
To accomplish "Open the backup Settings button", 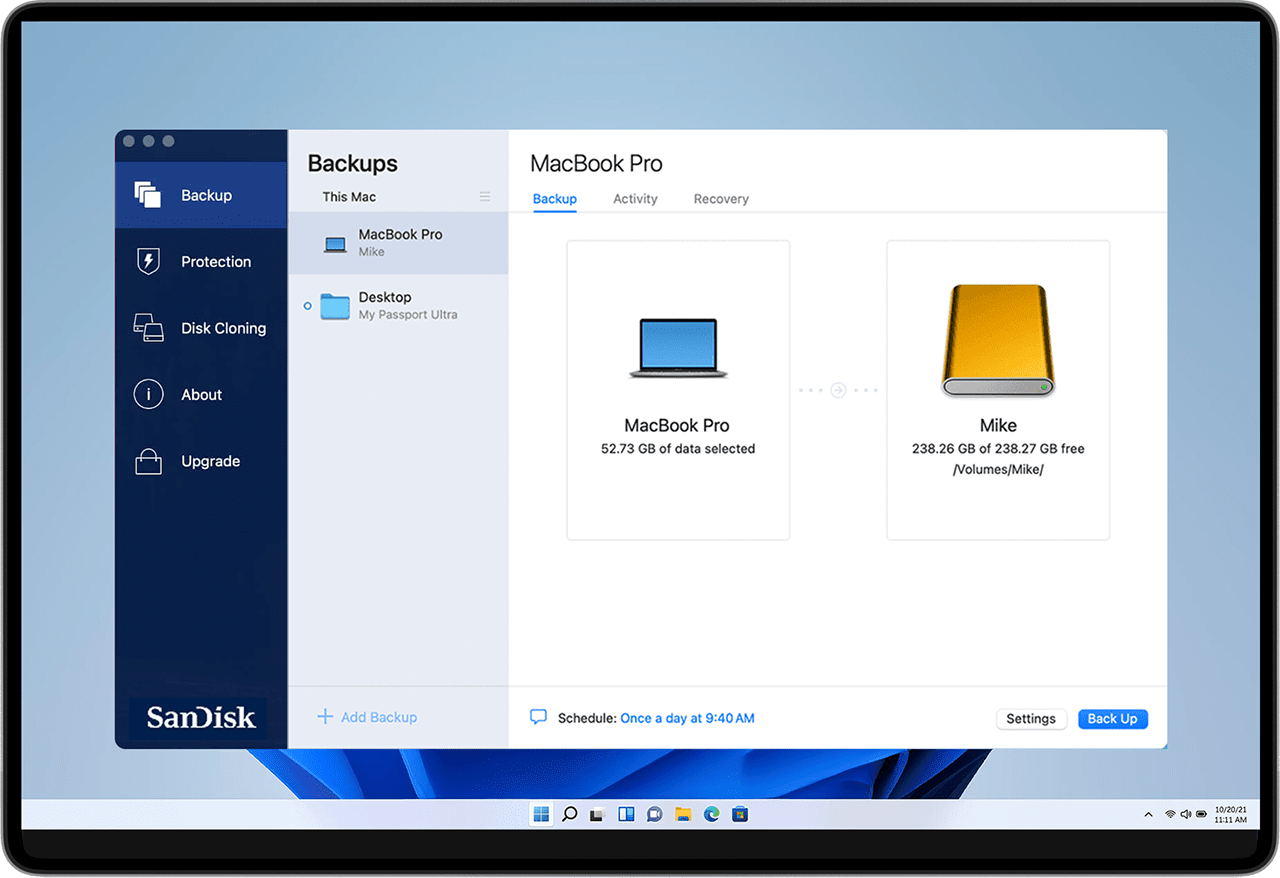I will pyautogui.click(x=1031, y=719).
